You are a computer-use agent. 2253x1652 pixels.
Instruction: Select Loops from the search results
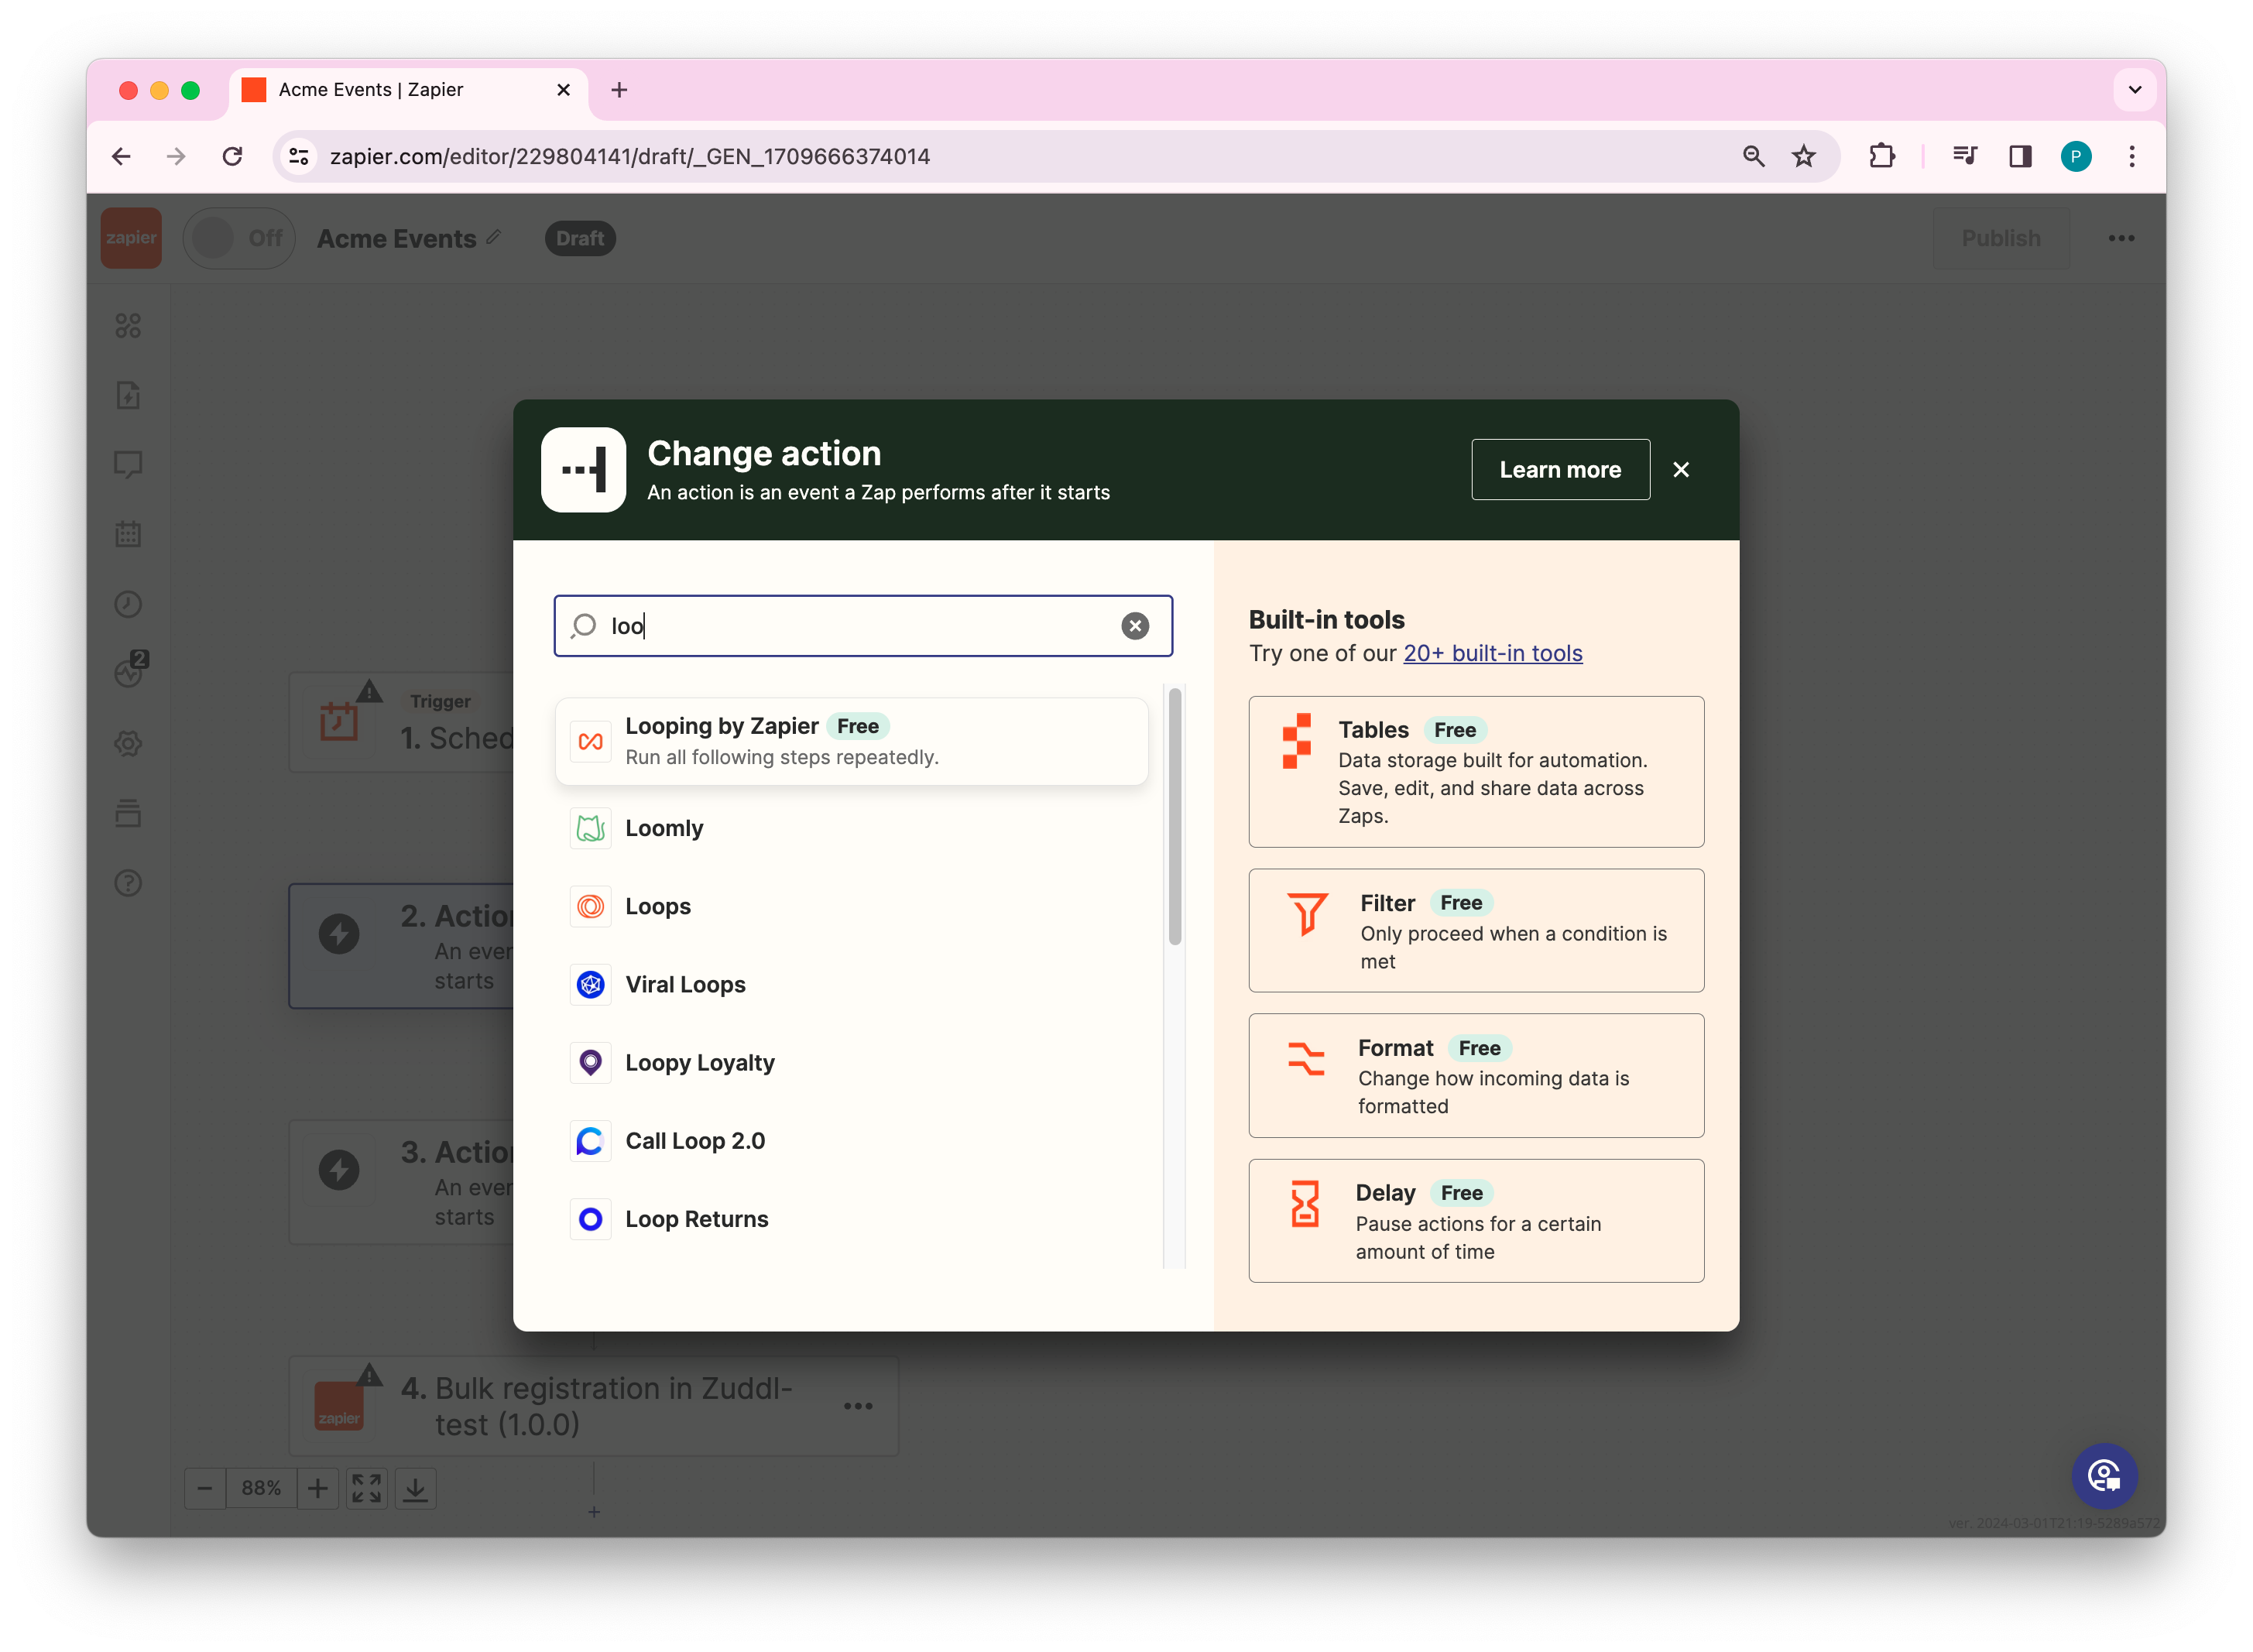click(x=657, y=906)
